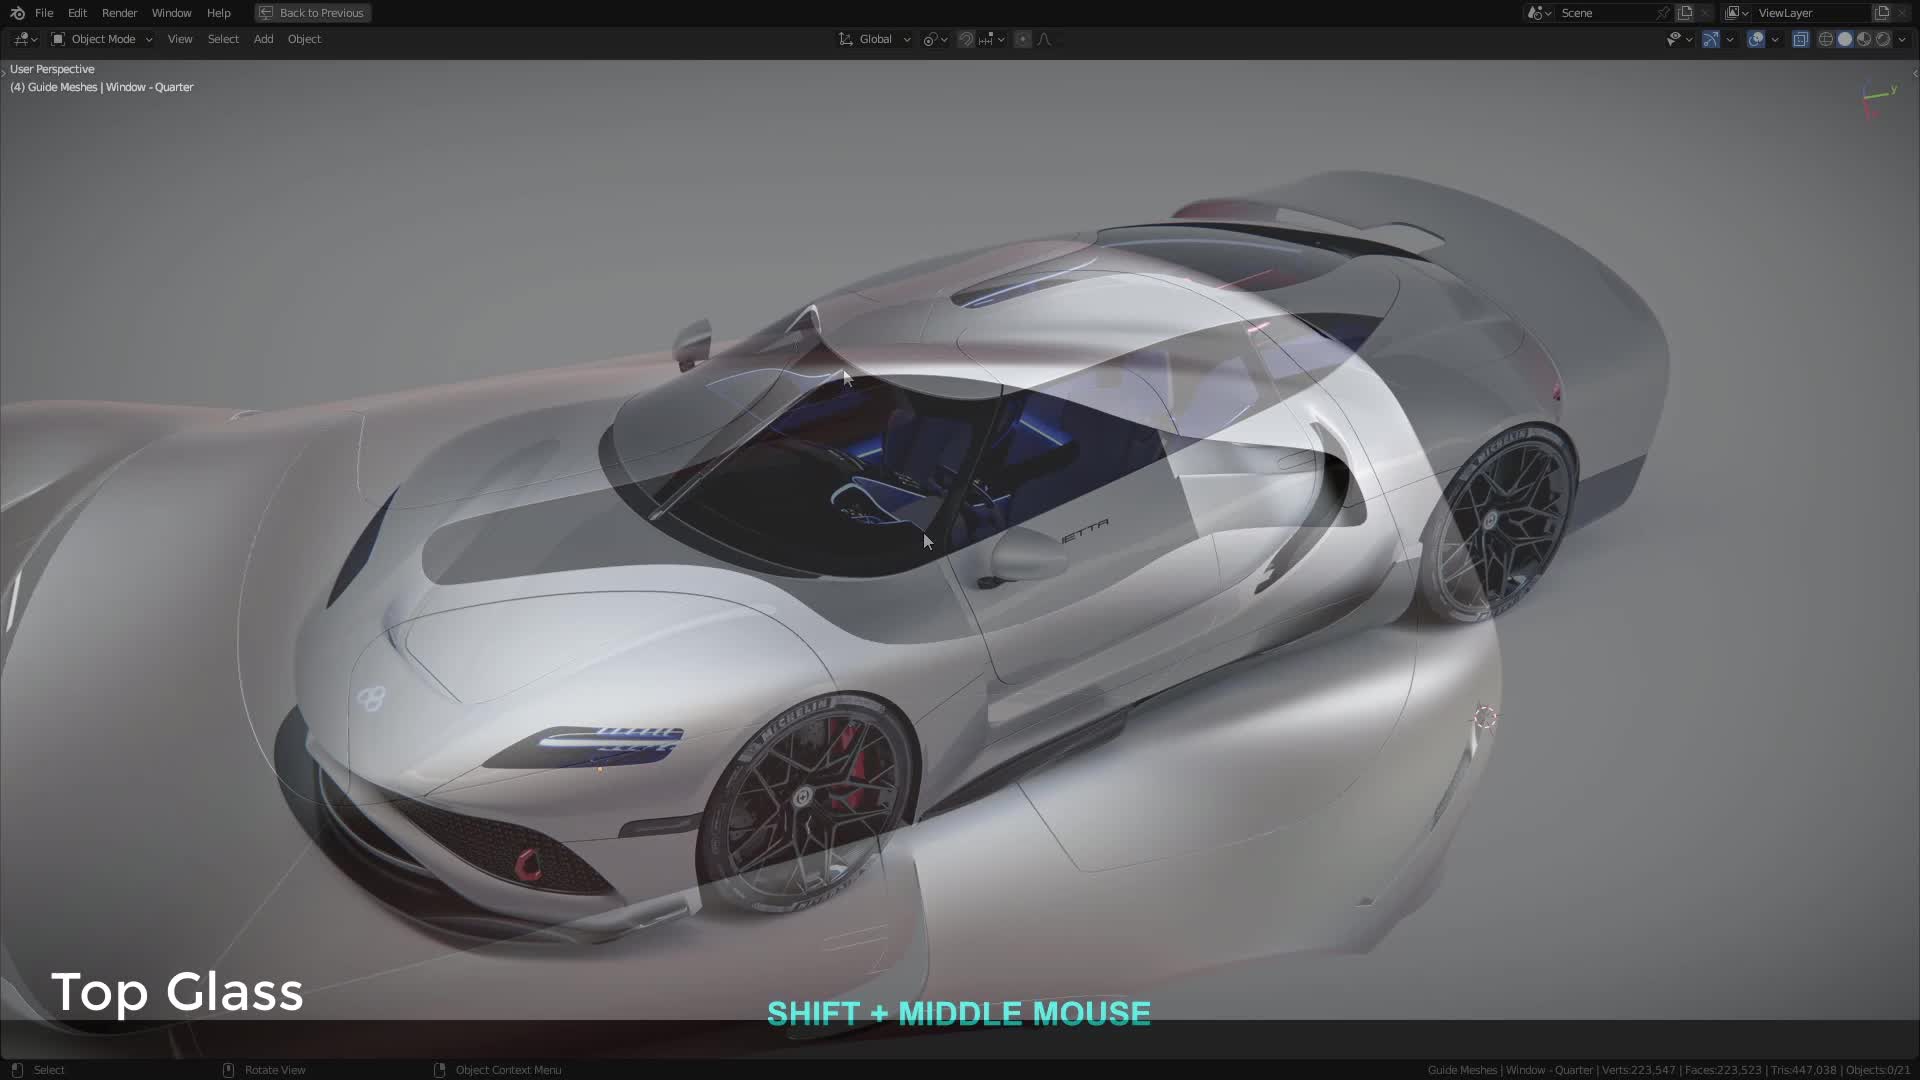
Task: Click the User Perspective label
Action: pos(52,69)
